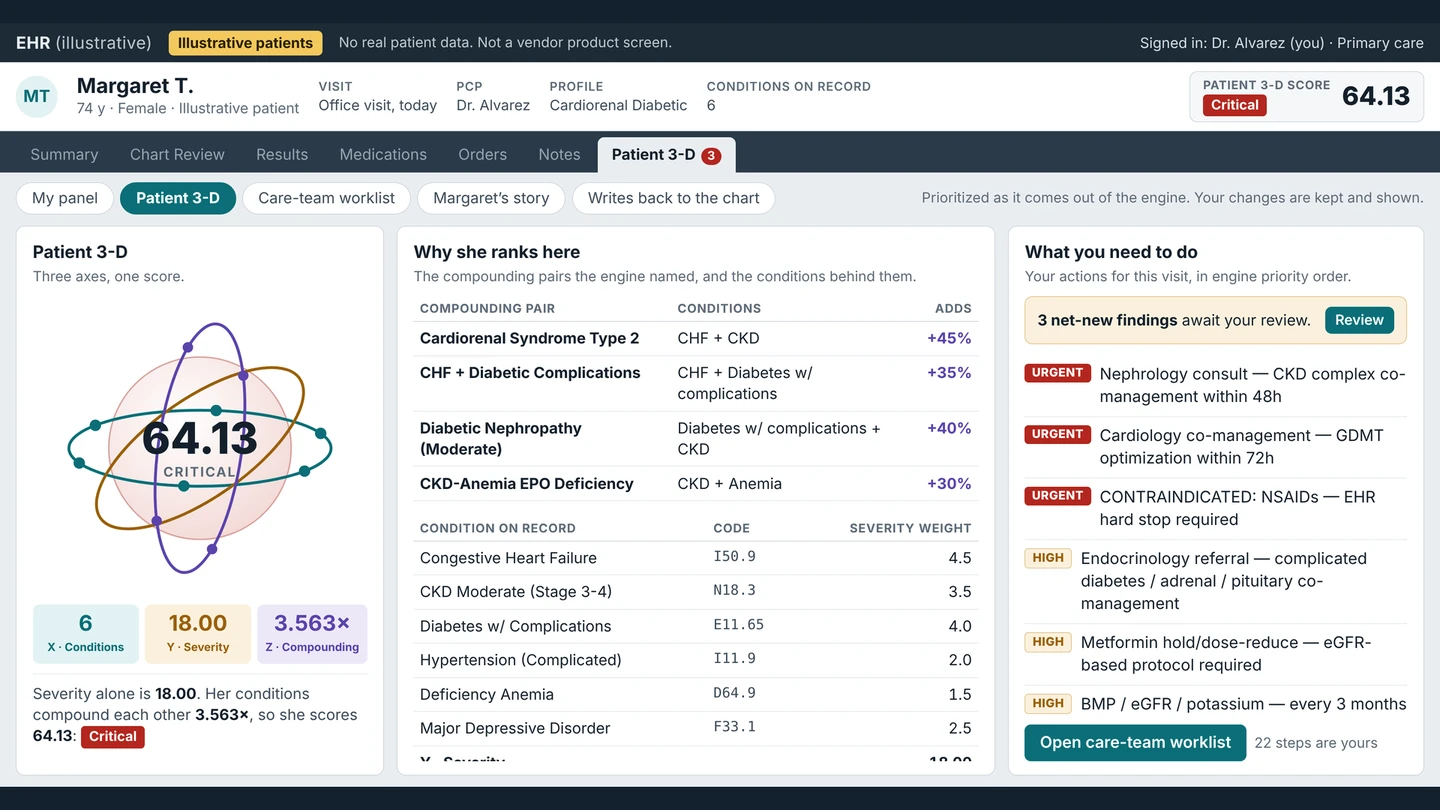Select the Patient 3-D pill button
This screenshot has height=810, width=1440.
(x=178, y=198)
